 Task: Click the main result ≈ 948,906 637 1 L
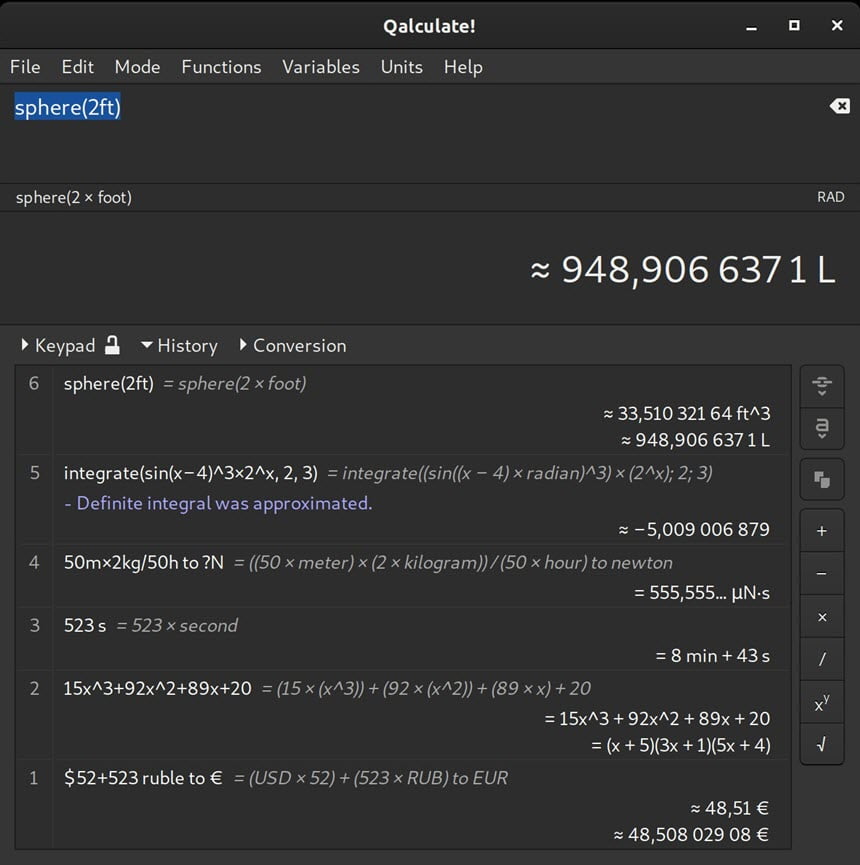(x=683, y=270)
